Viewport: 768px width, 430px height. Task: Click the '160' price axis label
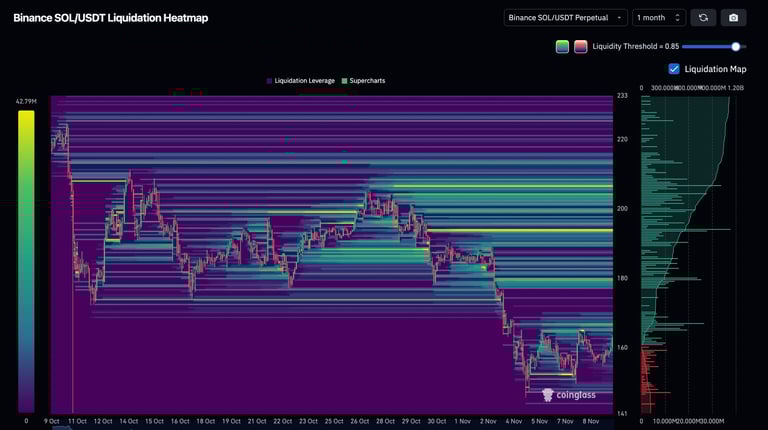pyautogui.click(x=622, y=348)
